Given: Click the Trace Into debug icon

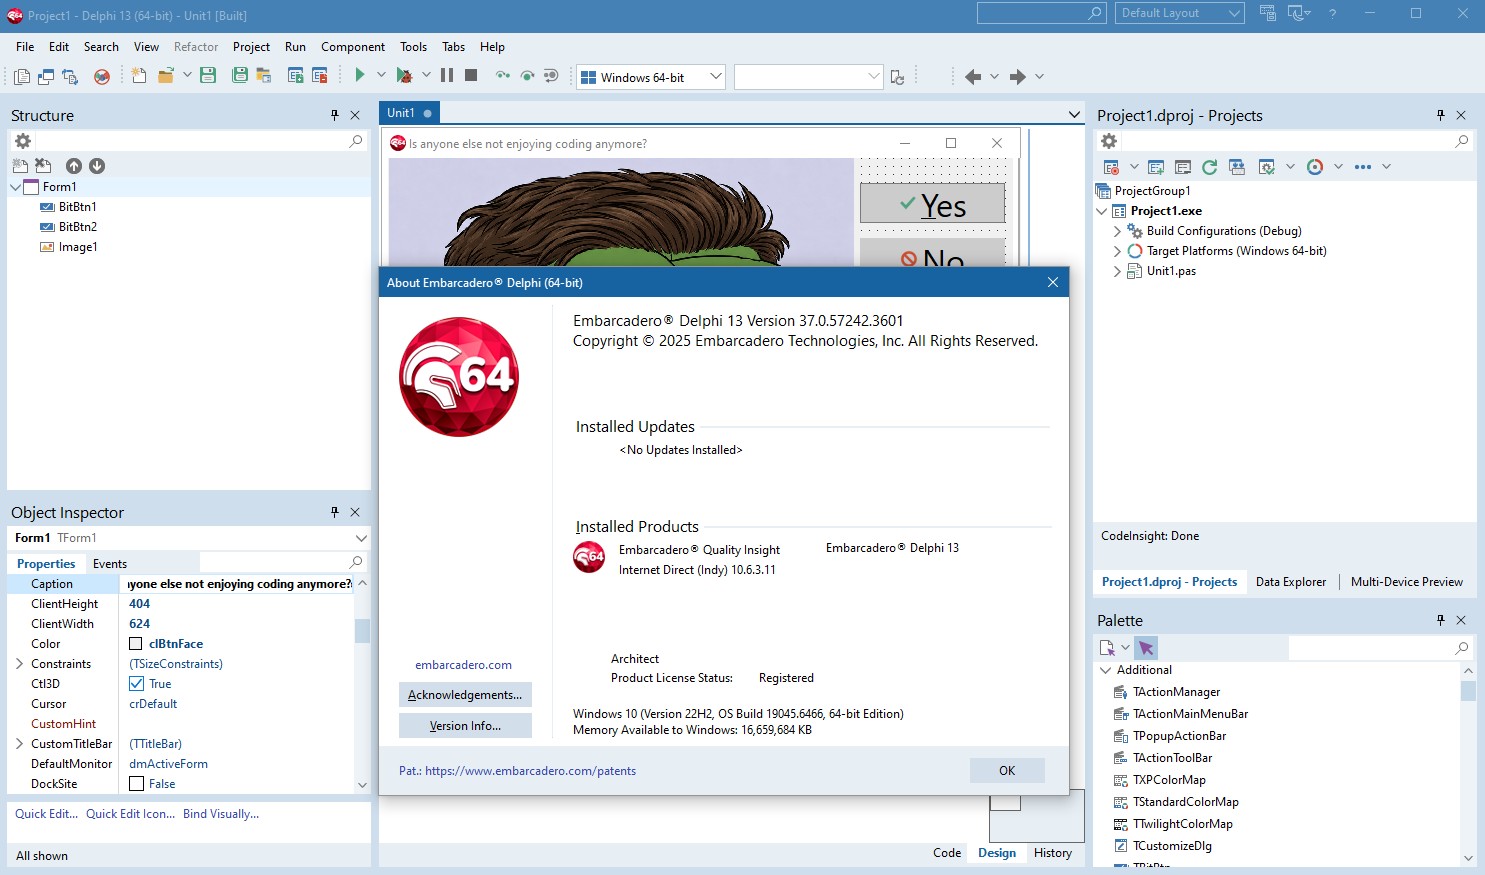Looking at the screenshot, I should click(x=503, y=76).
